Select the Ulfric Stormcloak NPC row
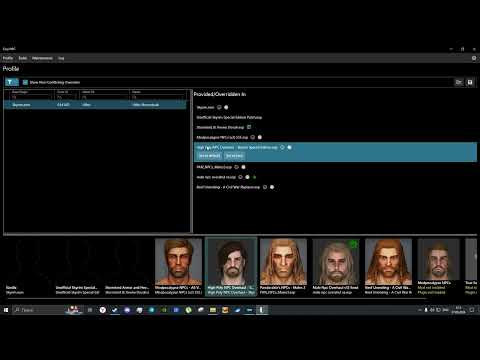Viewport: 480px width, 360px height. 95,105
